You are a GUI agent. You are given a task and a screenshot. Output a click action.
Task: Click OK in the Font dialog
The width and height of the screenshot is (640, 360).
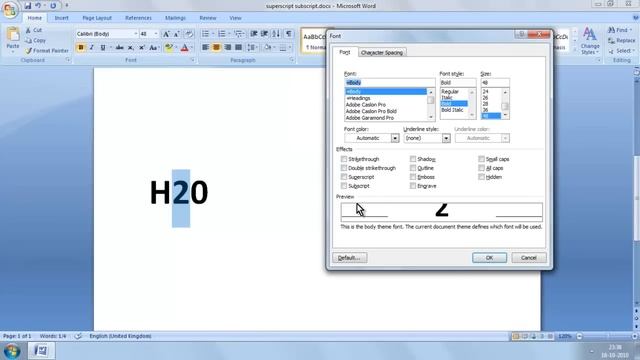pyautogui.click(x=489, y=258)
